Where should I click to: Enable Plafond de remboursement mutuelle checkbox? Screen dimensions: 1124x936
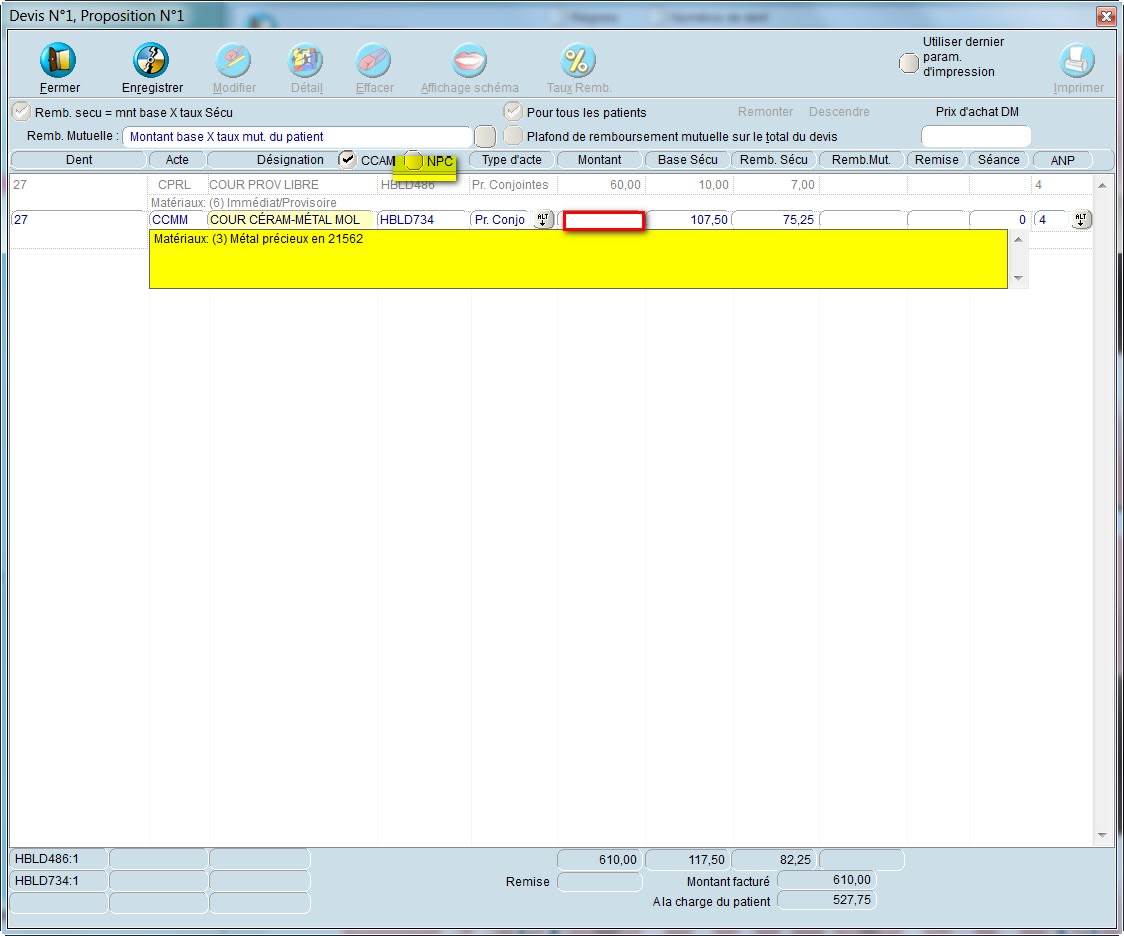[x=513, y=136]
